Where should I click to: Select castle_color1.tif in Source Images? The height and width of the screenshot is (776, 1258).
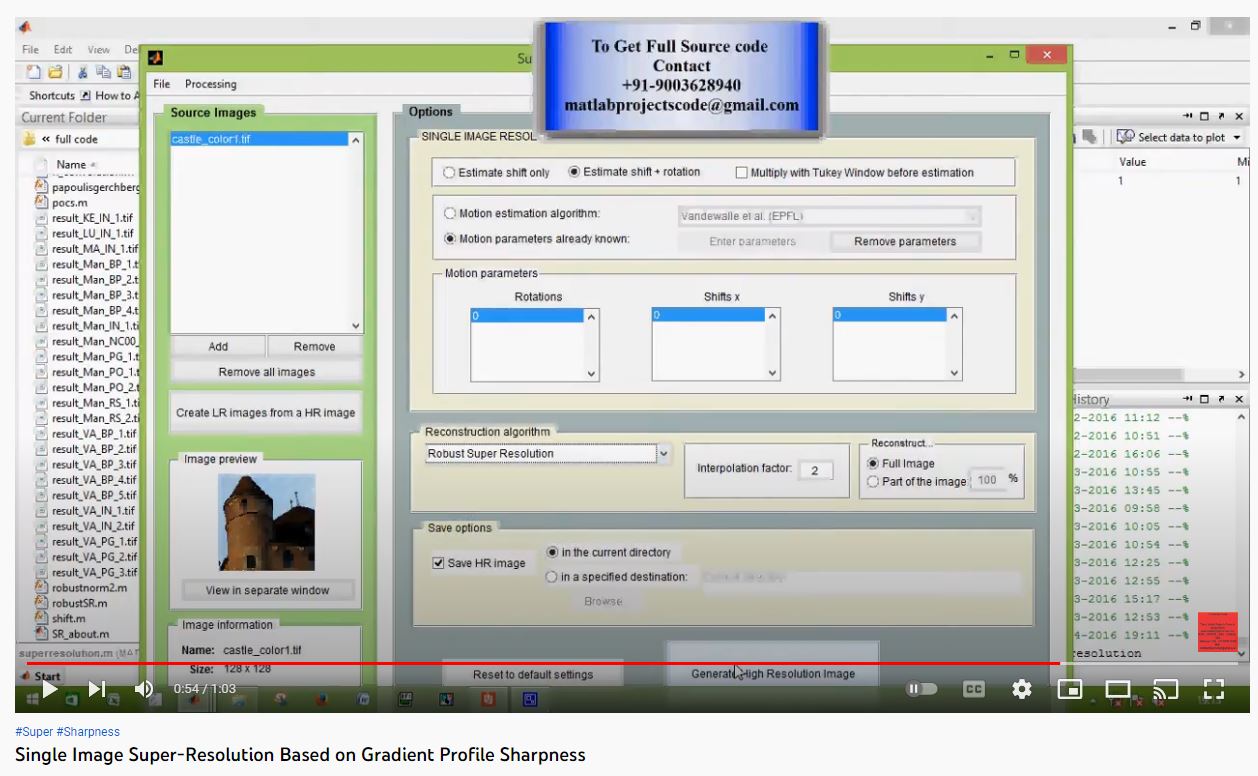click(x=259, y=140)
